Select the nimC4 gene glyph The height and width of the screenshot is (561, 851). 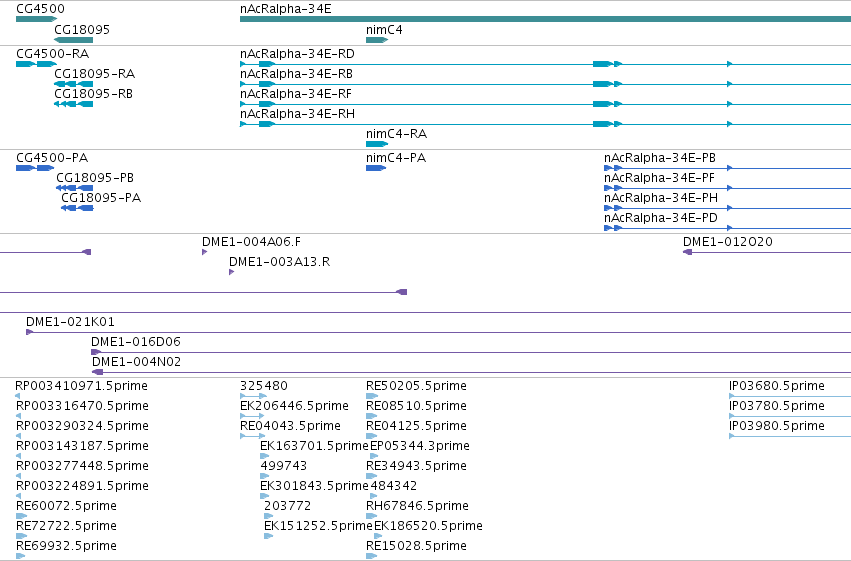[377, 40]
